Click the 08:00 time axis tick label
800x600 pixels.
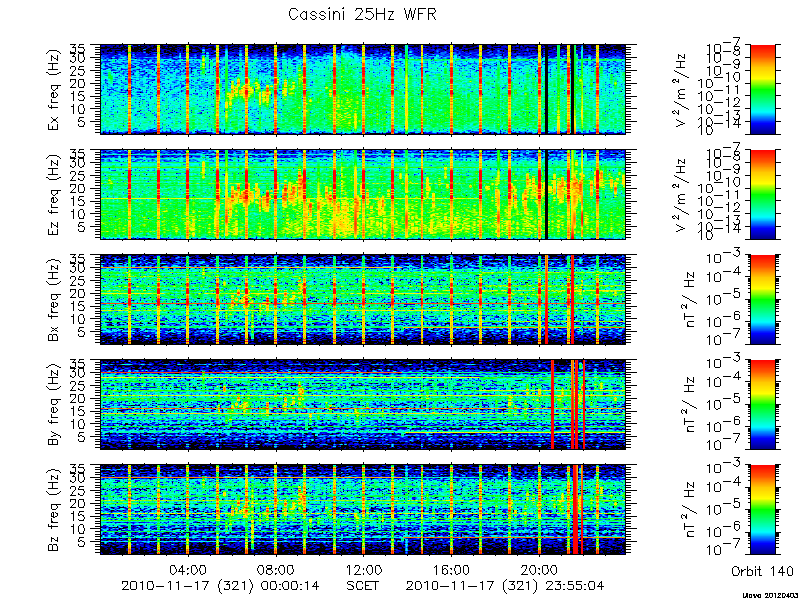pos(276,569)
